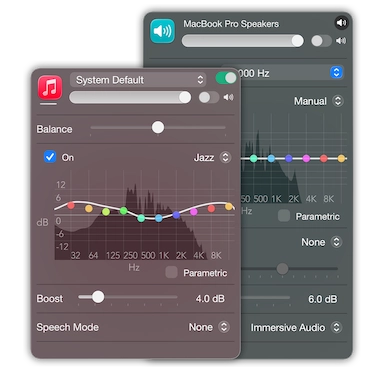
Task: Click the 4.0 dB boost value
Action: (x=210, y=298)
